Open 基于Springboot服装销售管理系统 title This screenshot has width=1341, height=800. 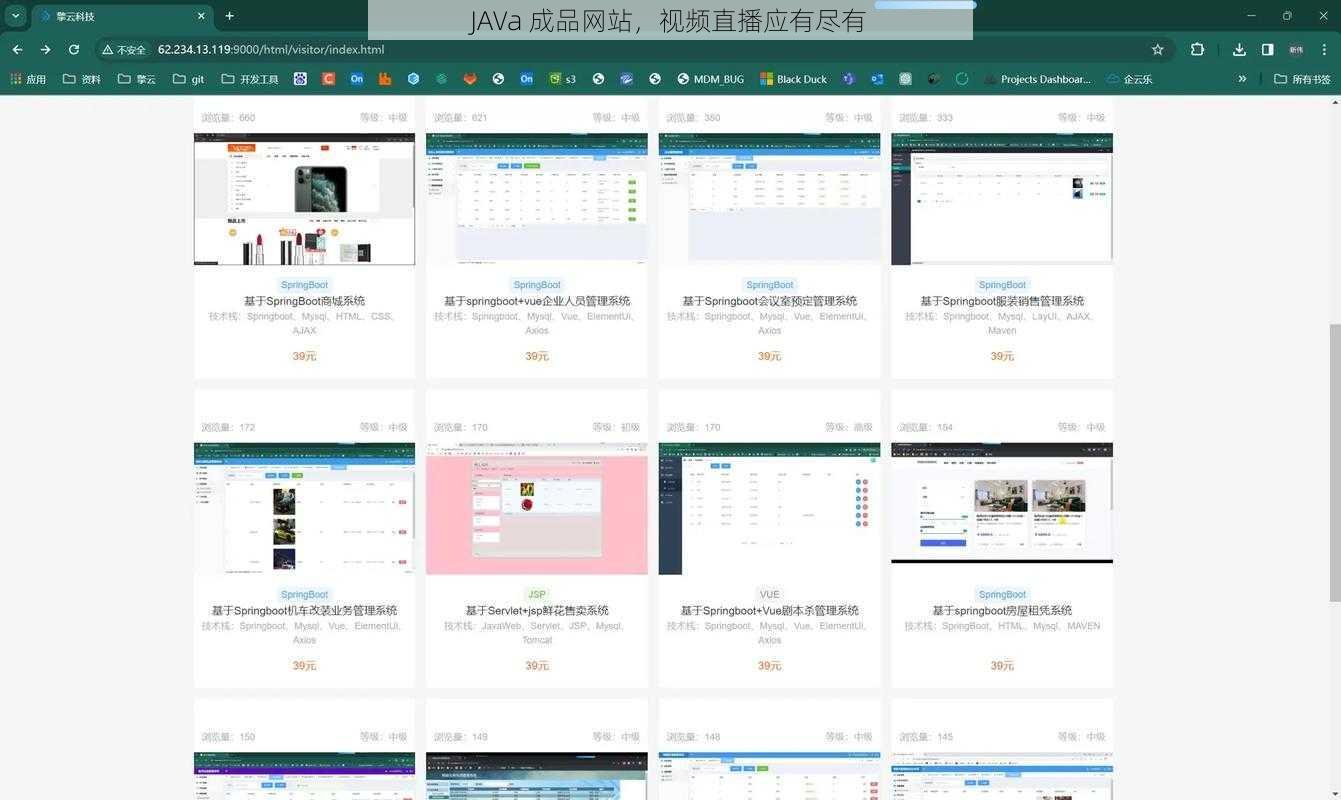click(x=1002, y=301)
